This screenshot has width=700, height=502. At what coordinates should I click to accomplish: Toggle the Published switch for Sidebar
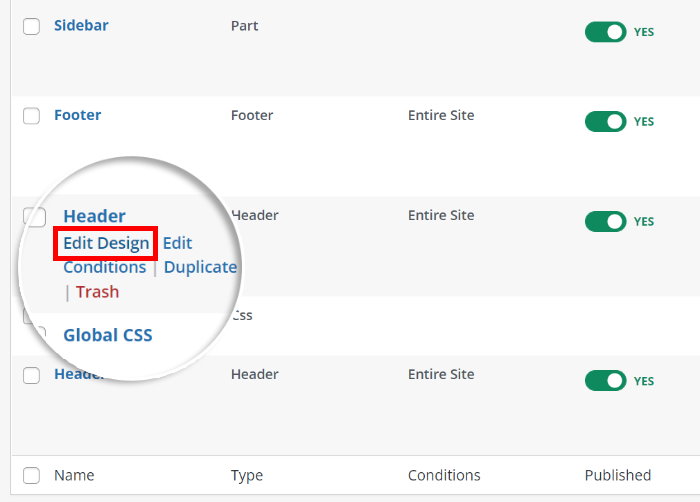tap(605, 32)
